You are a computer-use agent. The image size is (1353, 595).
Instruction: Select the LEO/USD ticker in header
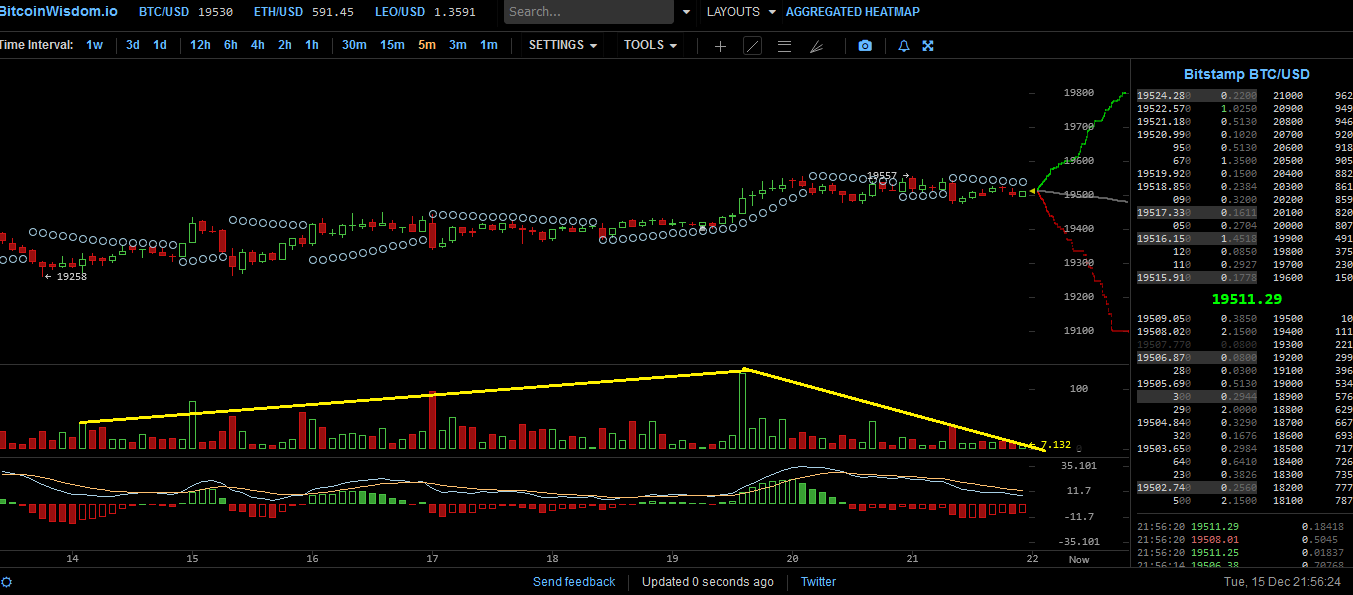point(425,12)
